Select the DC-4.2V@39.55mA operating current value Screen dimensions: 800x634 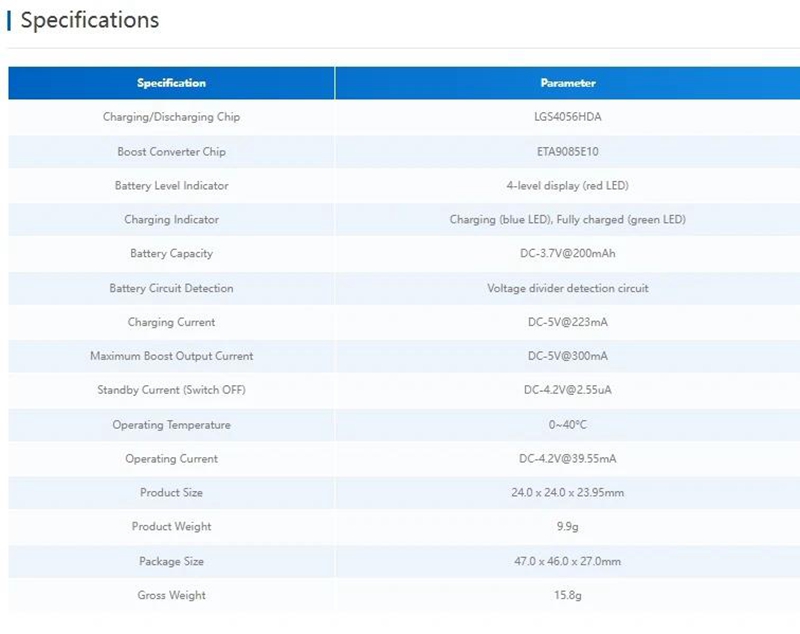coord(567,459)
